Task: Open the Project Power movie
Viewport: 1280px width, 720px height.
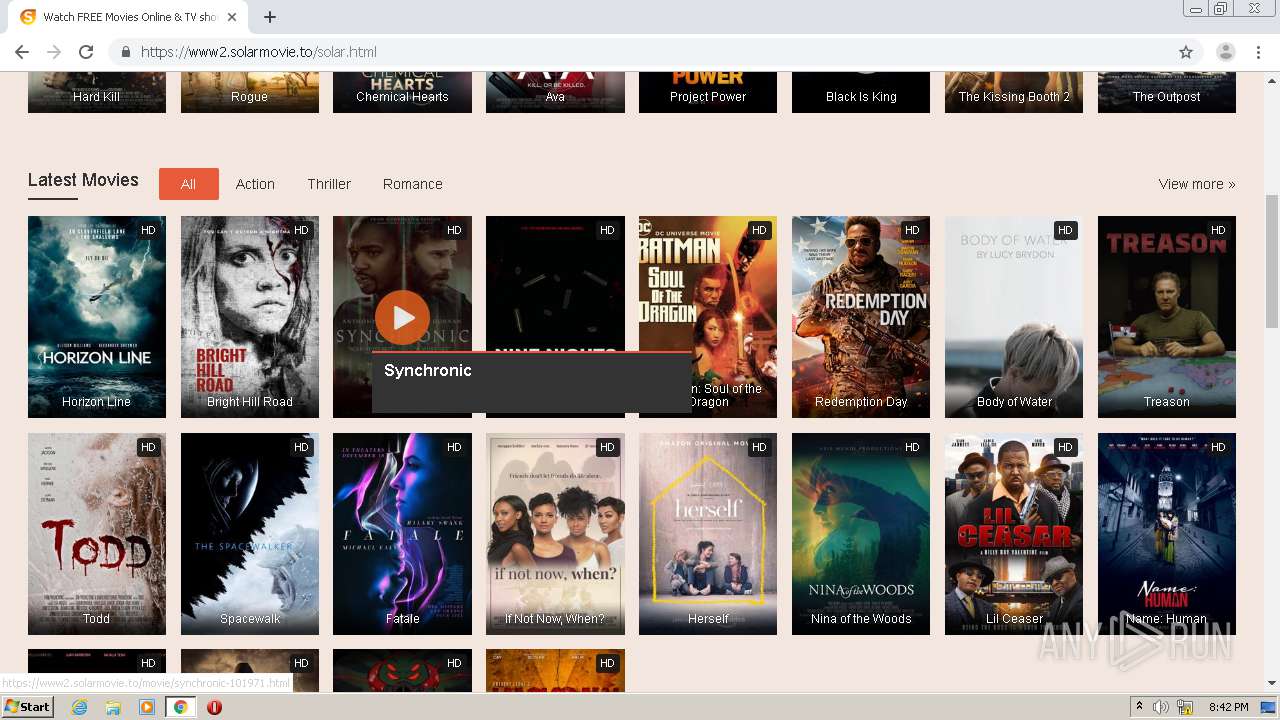Action: [x=708, y=92]
